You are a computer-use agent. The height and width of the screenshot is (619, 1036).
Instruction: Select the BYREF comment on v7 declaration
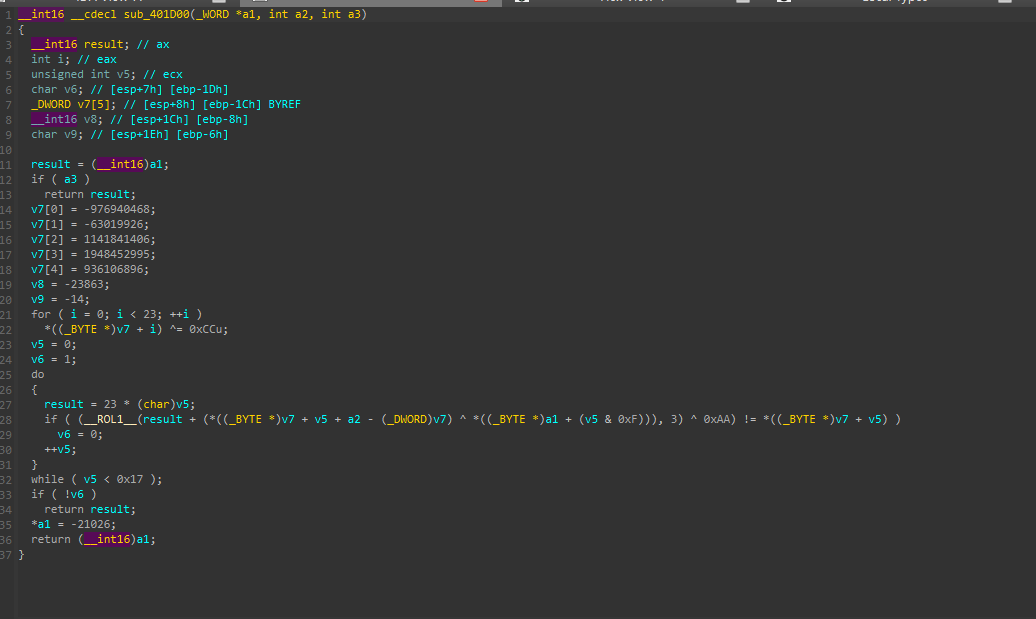[x=284, y=104]
